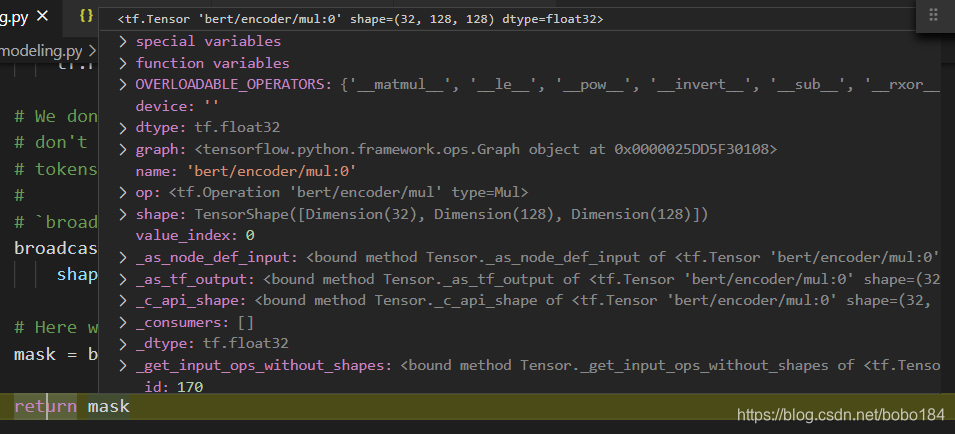This screenshot has width=955, height=434.
Task: Select the curly-braces JSON file tab icon
Action: (x=86, y=16)
